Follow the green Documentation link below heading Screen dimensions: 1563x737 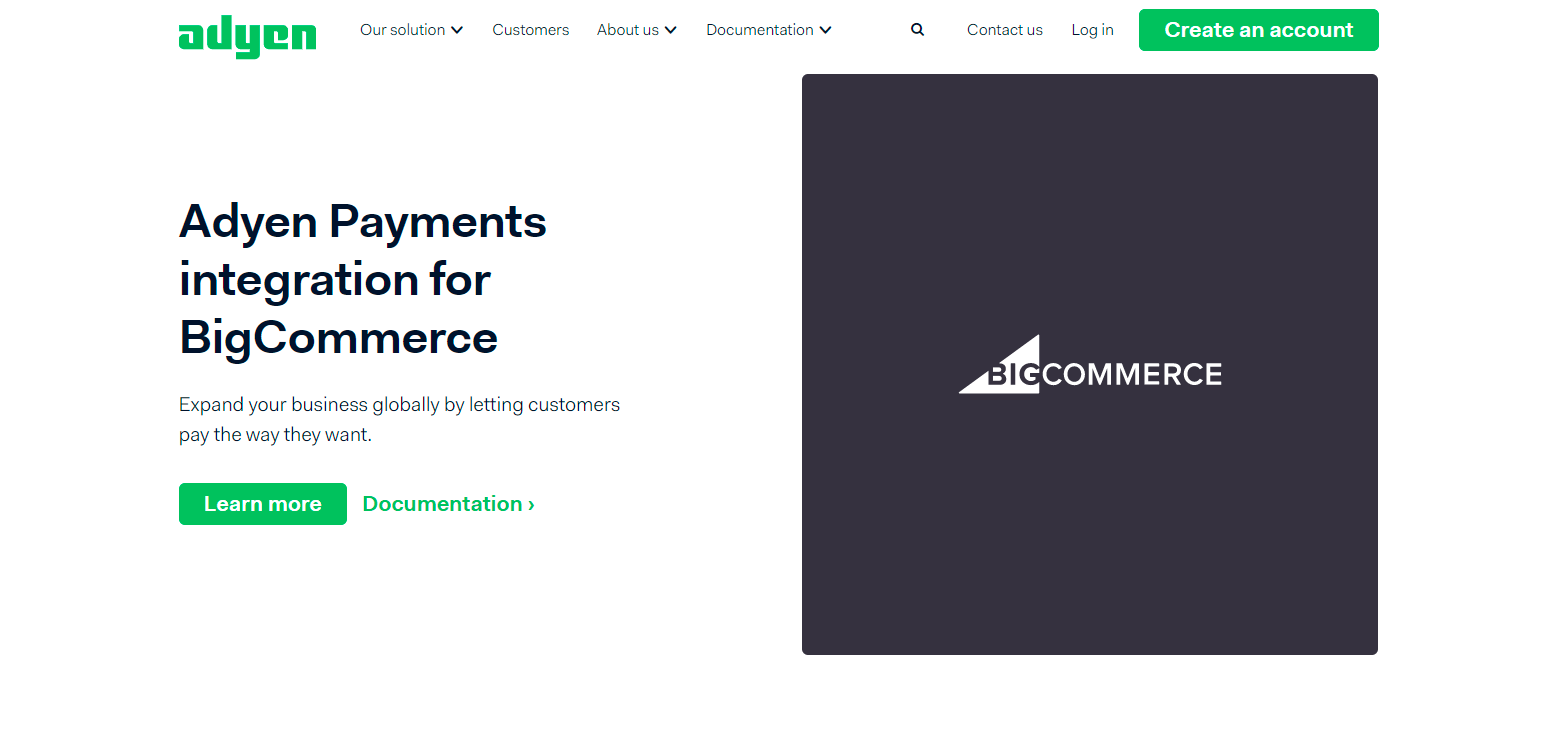(442, 504)
